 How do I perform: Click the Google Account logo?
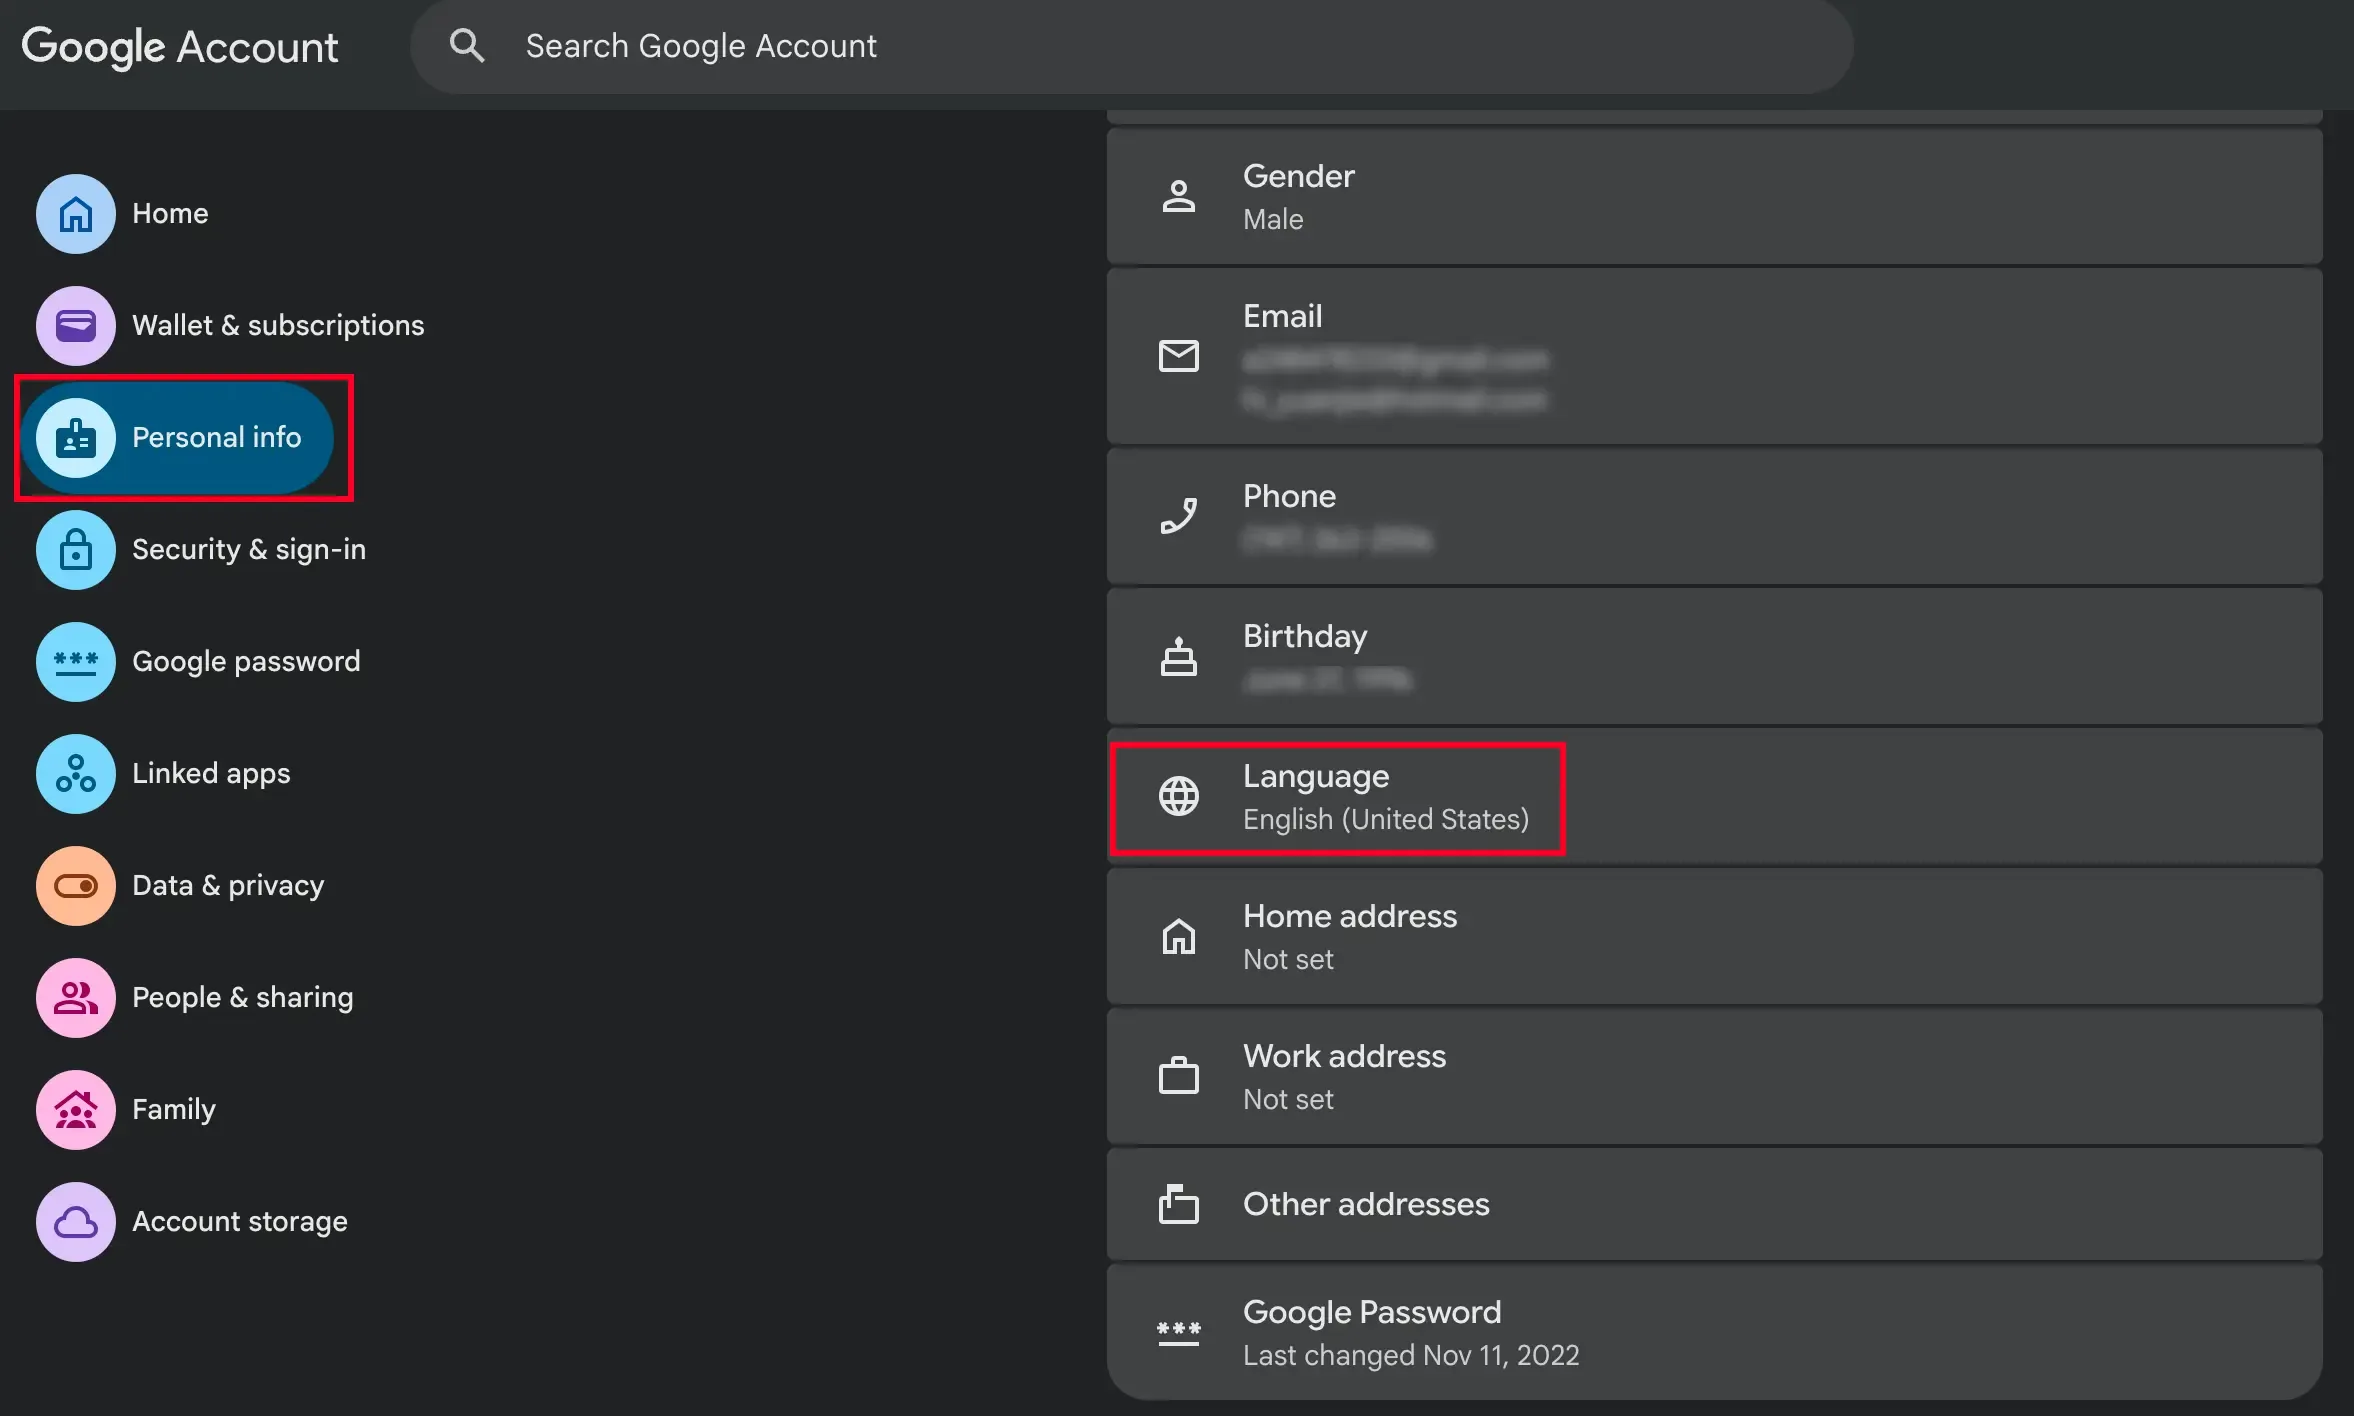180,47
